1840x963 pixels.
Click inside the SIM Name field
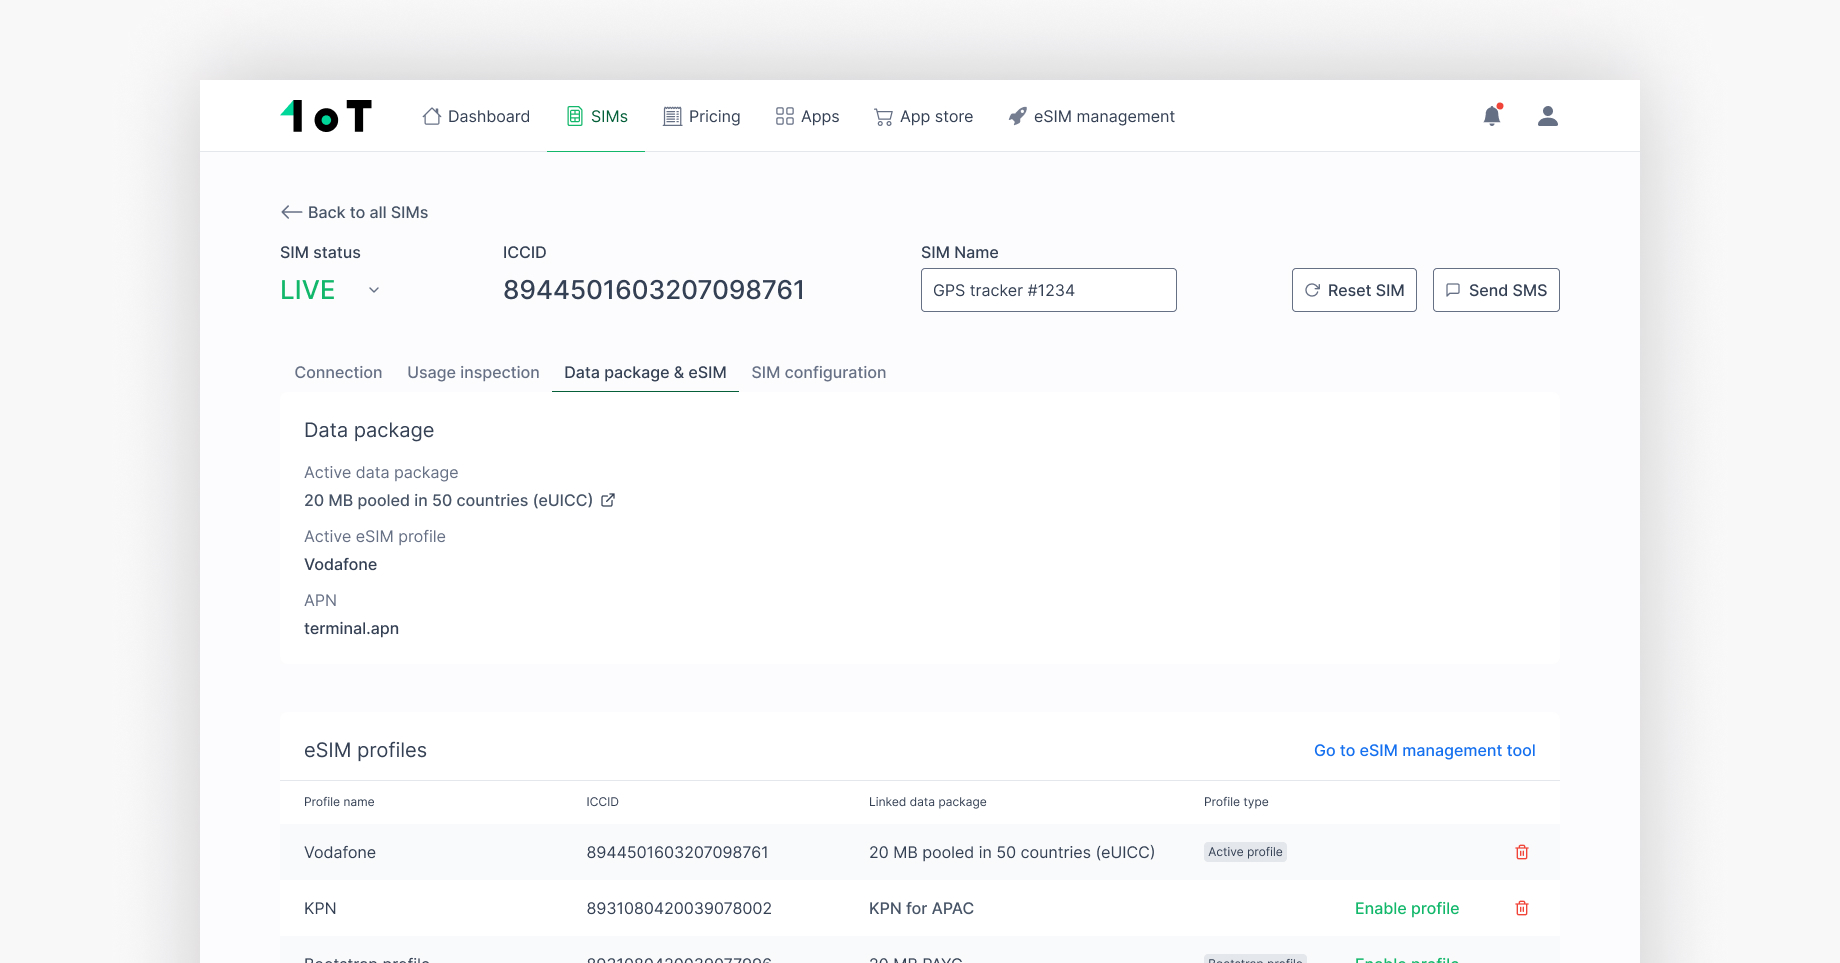pos(1048,290)
